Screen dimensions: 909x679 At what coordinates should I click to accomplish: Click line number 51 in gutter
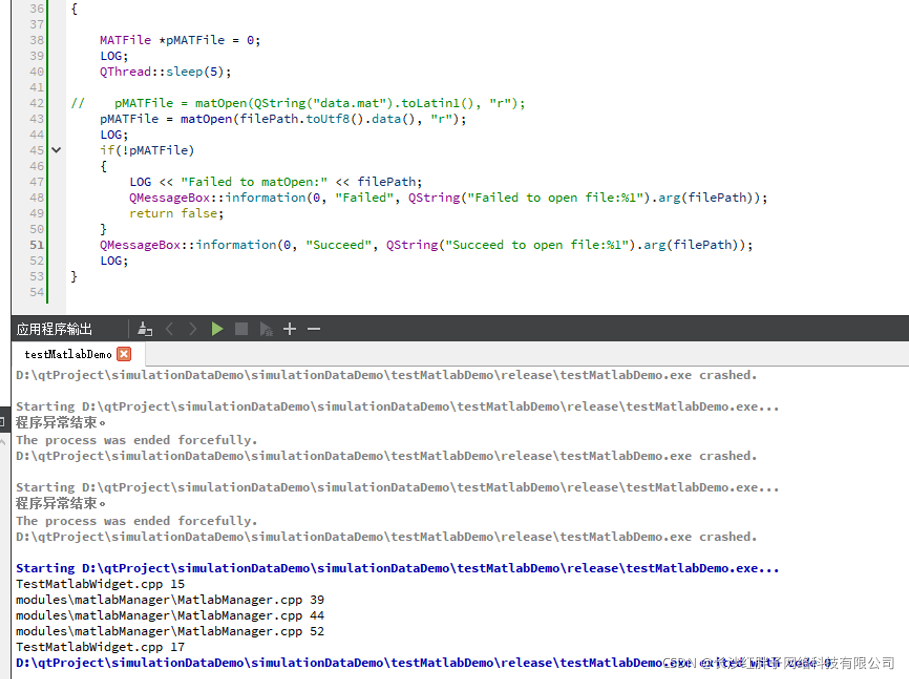37,245
